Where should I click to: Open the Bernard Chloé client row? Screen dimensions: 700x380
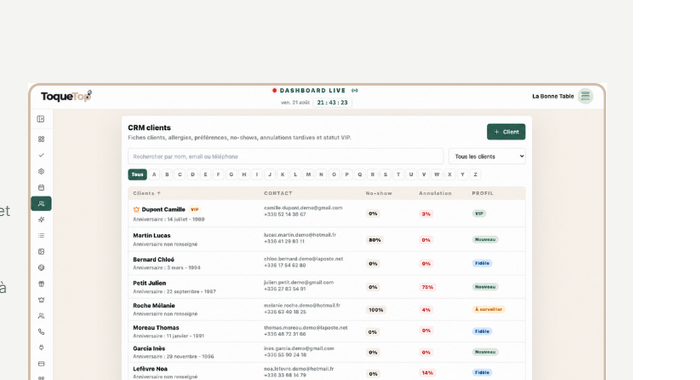click(x=327, y=263)
